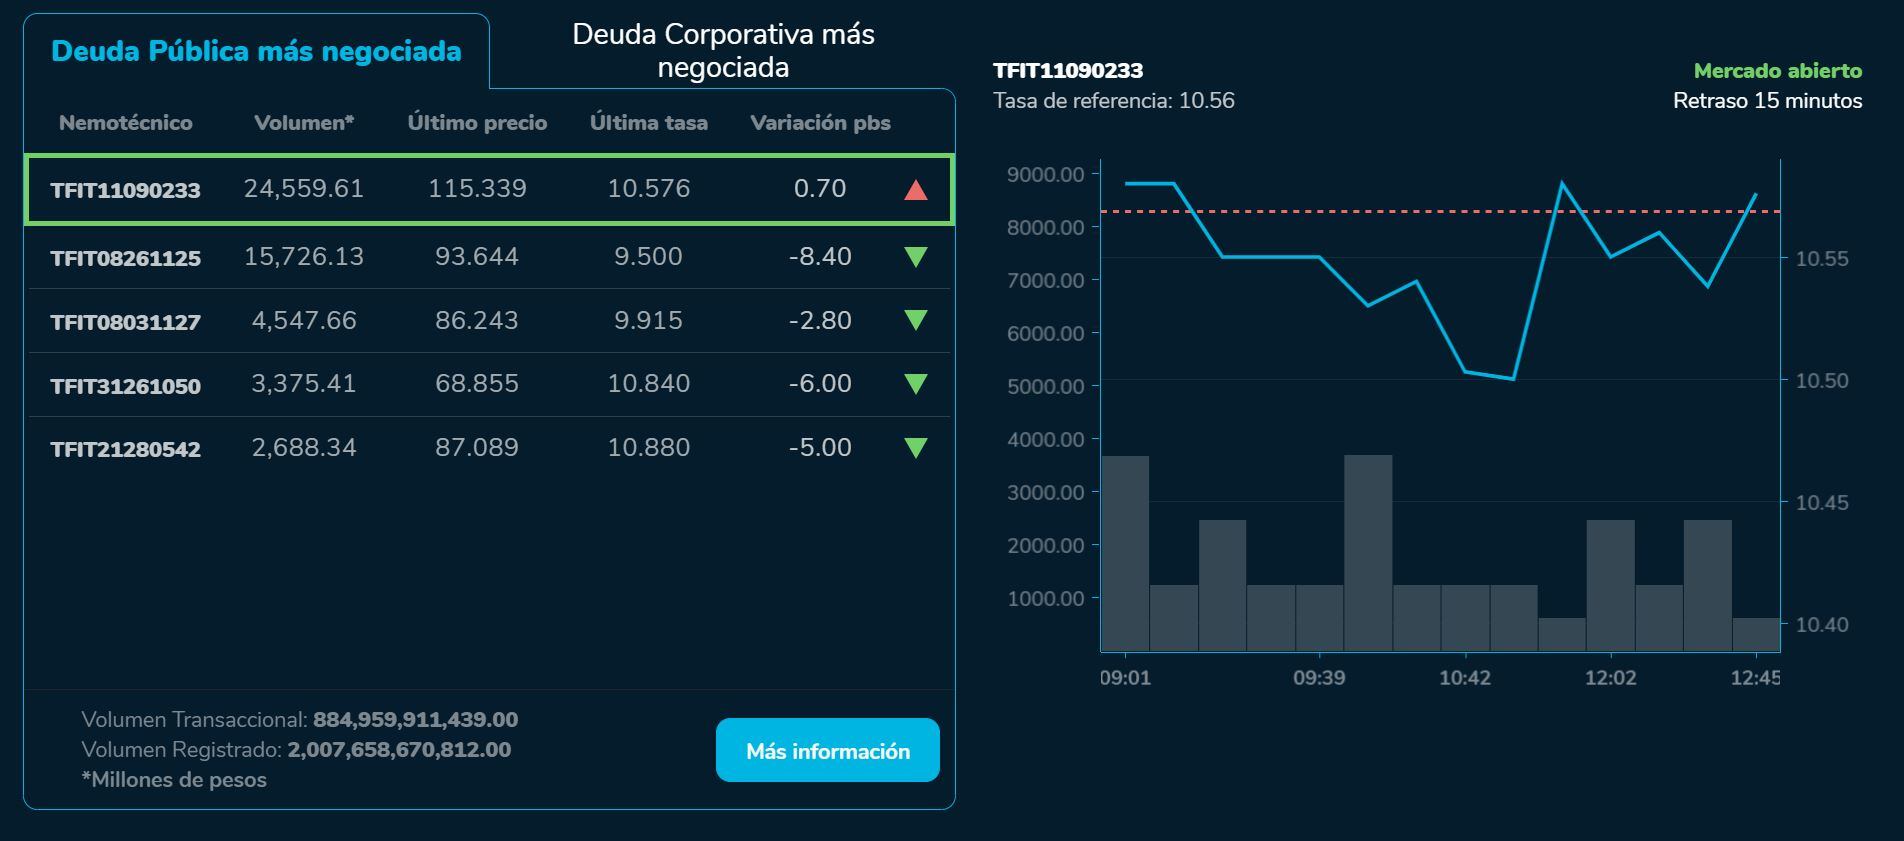
Task: Click the Última tasa column header
Action: 648,123
